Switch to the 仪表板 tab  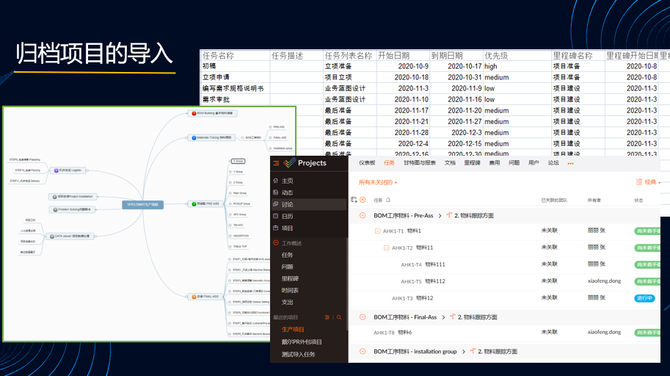point(367,163)
